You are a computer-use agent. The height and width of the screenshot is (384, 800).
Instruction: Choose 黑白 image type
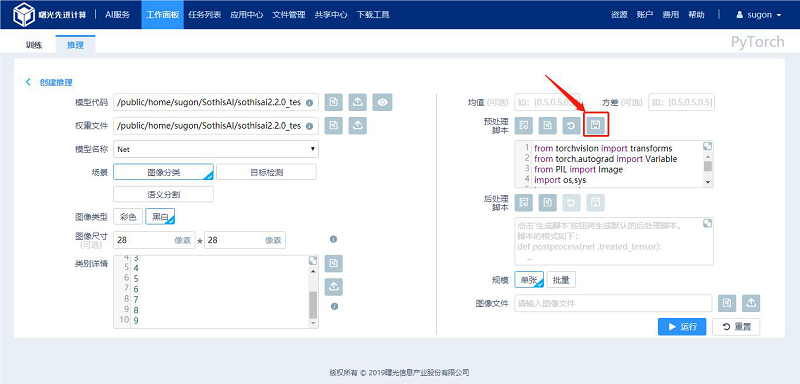click(160, 217)
